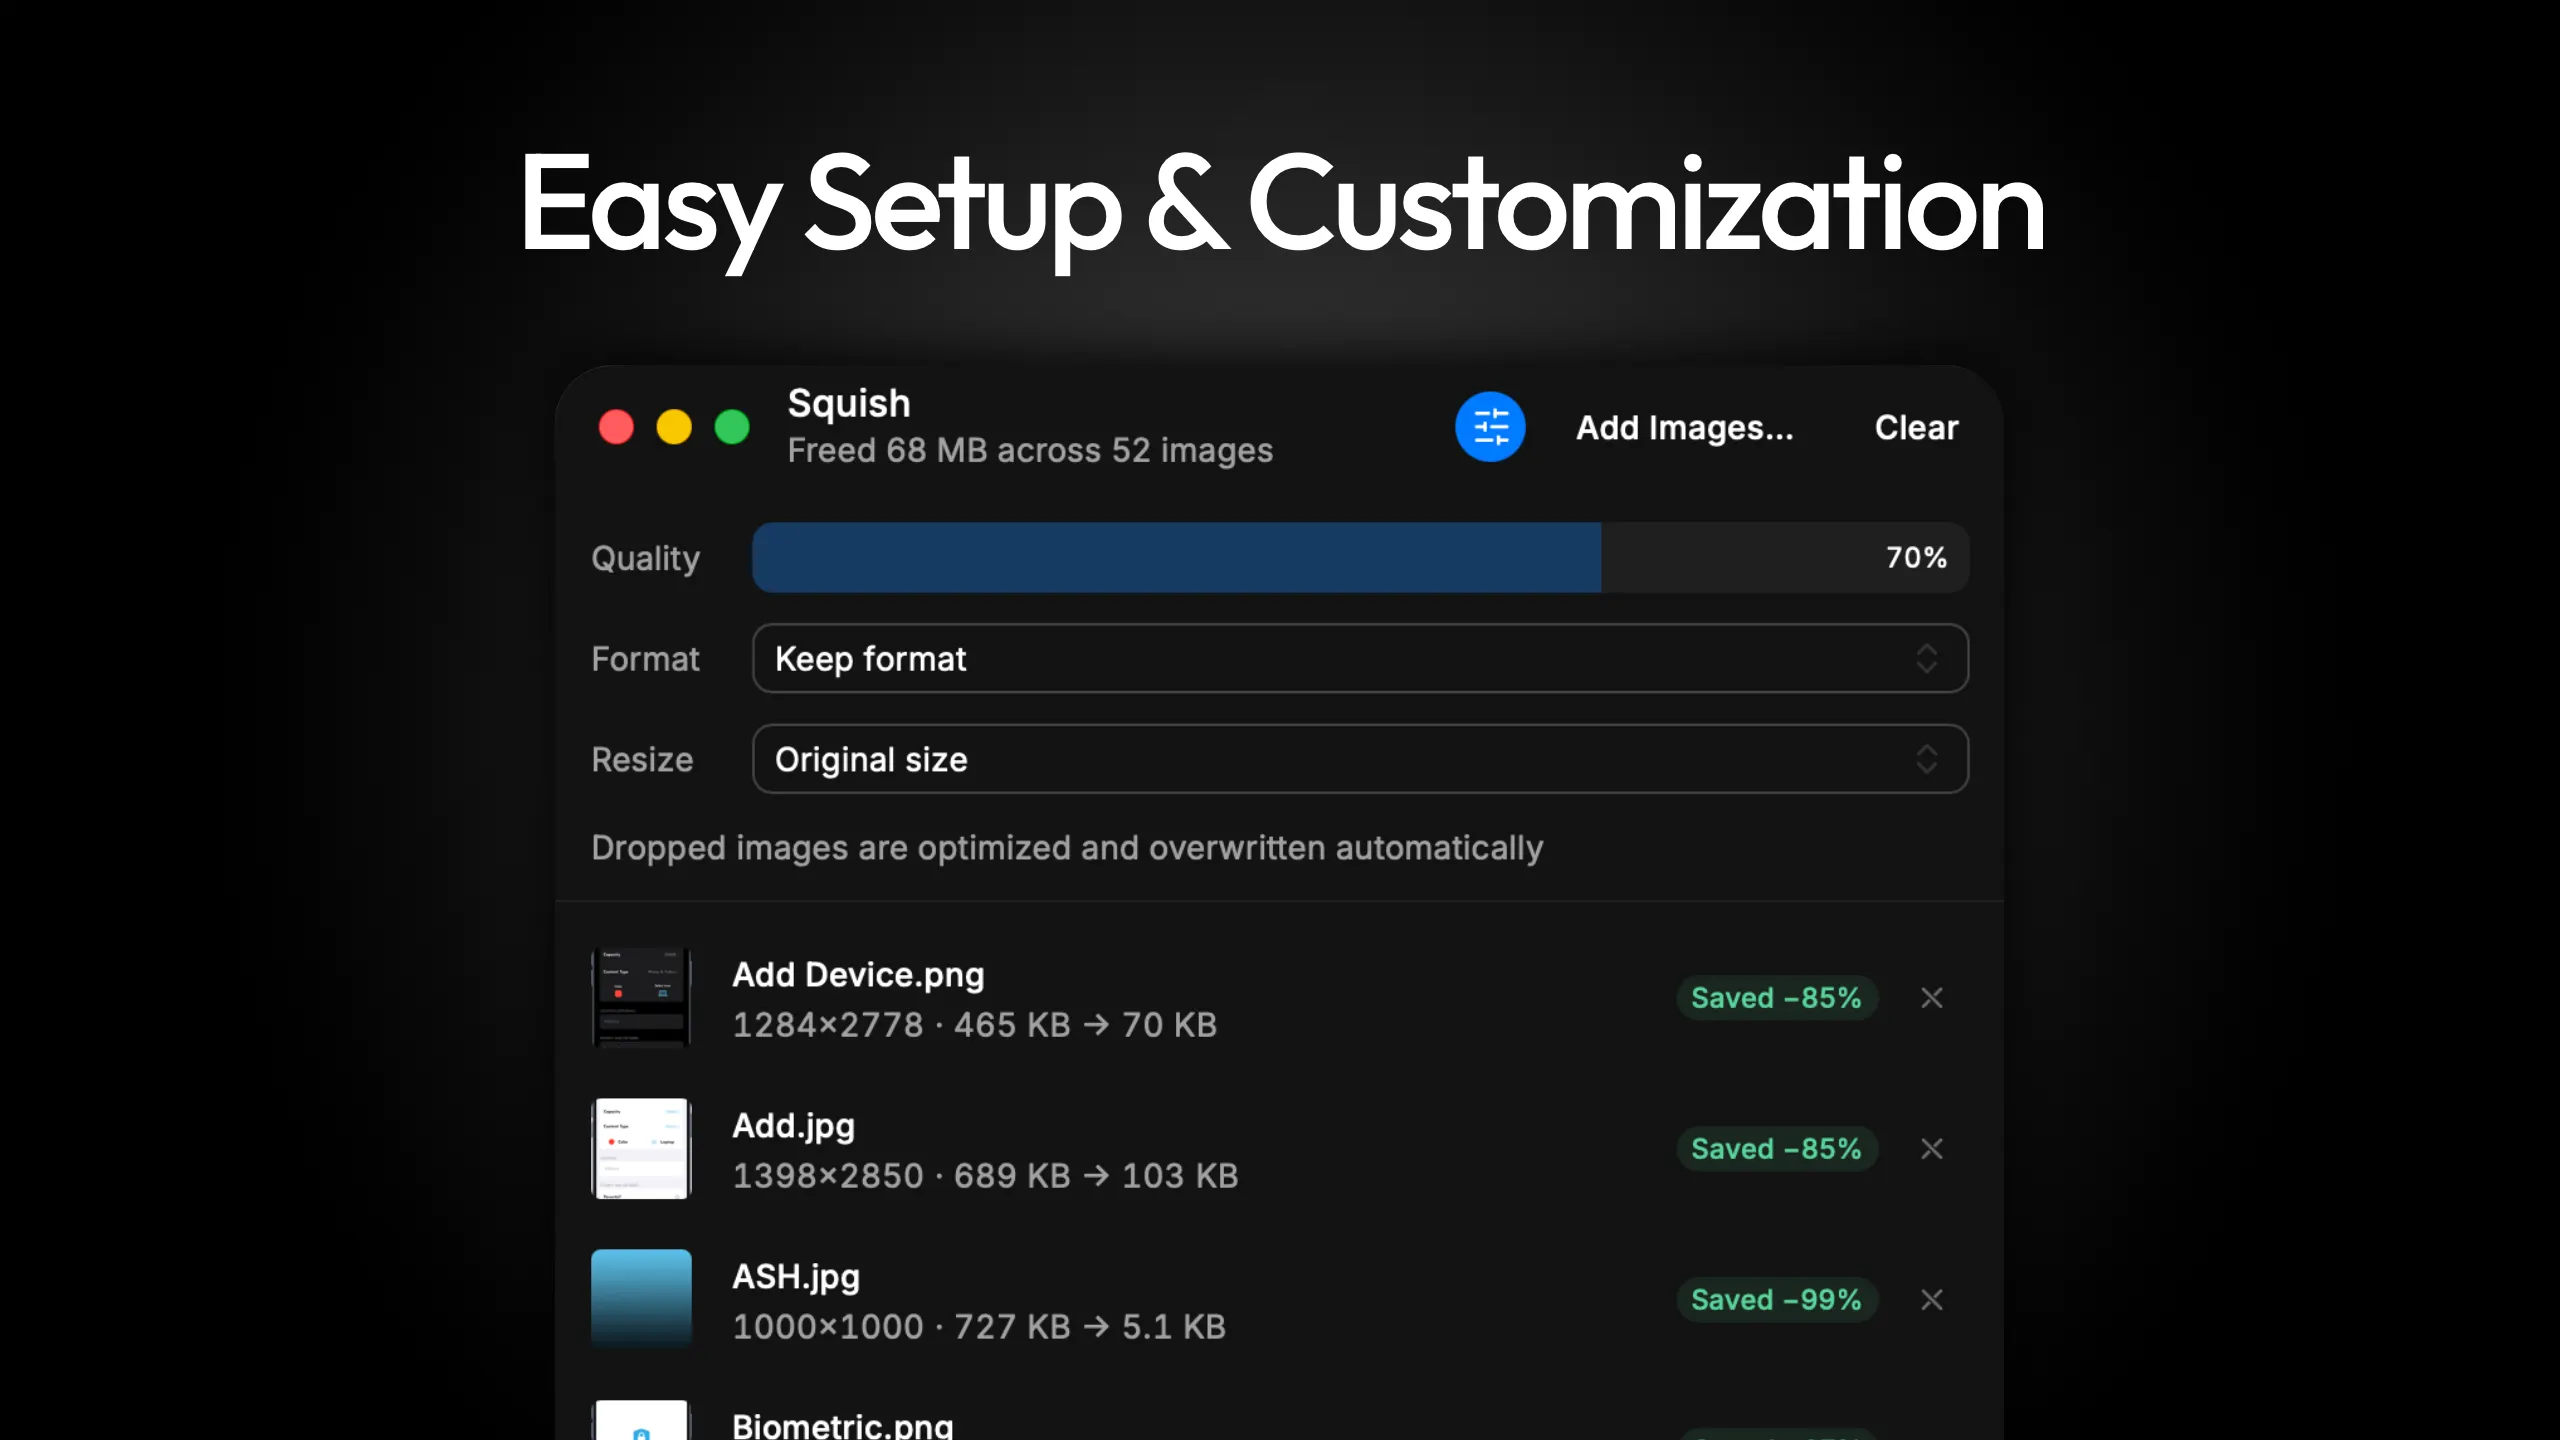2560x1440 pixels.
Task: Open the Resize dropdown showing Original size
Action: [x=1360, y=759]
